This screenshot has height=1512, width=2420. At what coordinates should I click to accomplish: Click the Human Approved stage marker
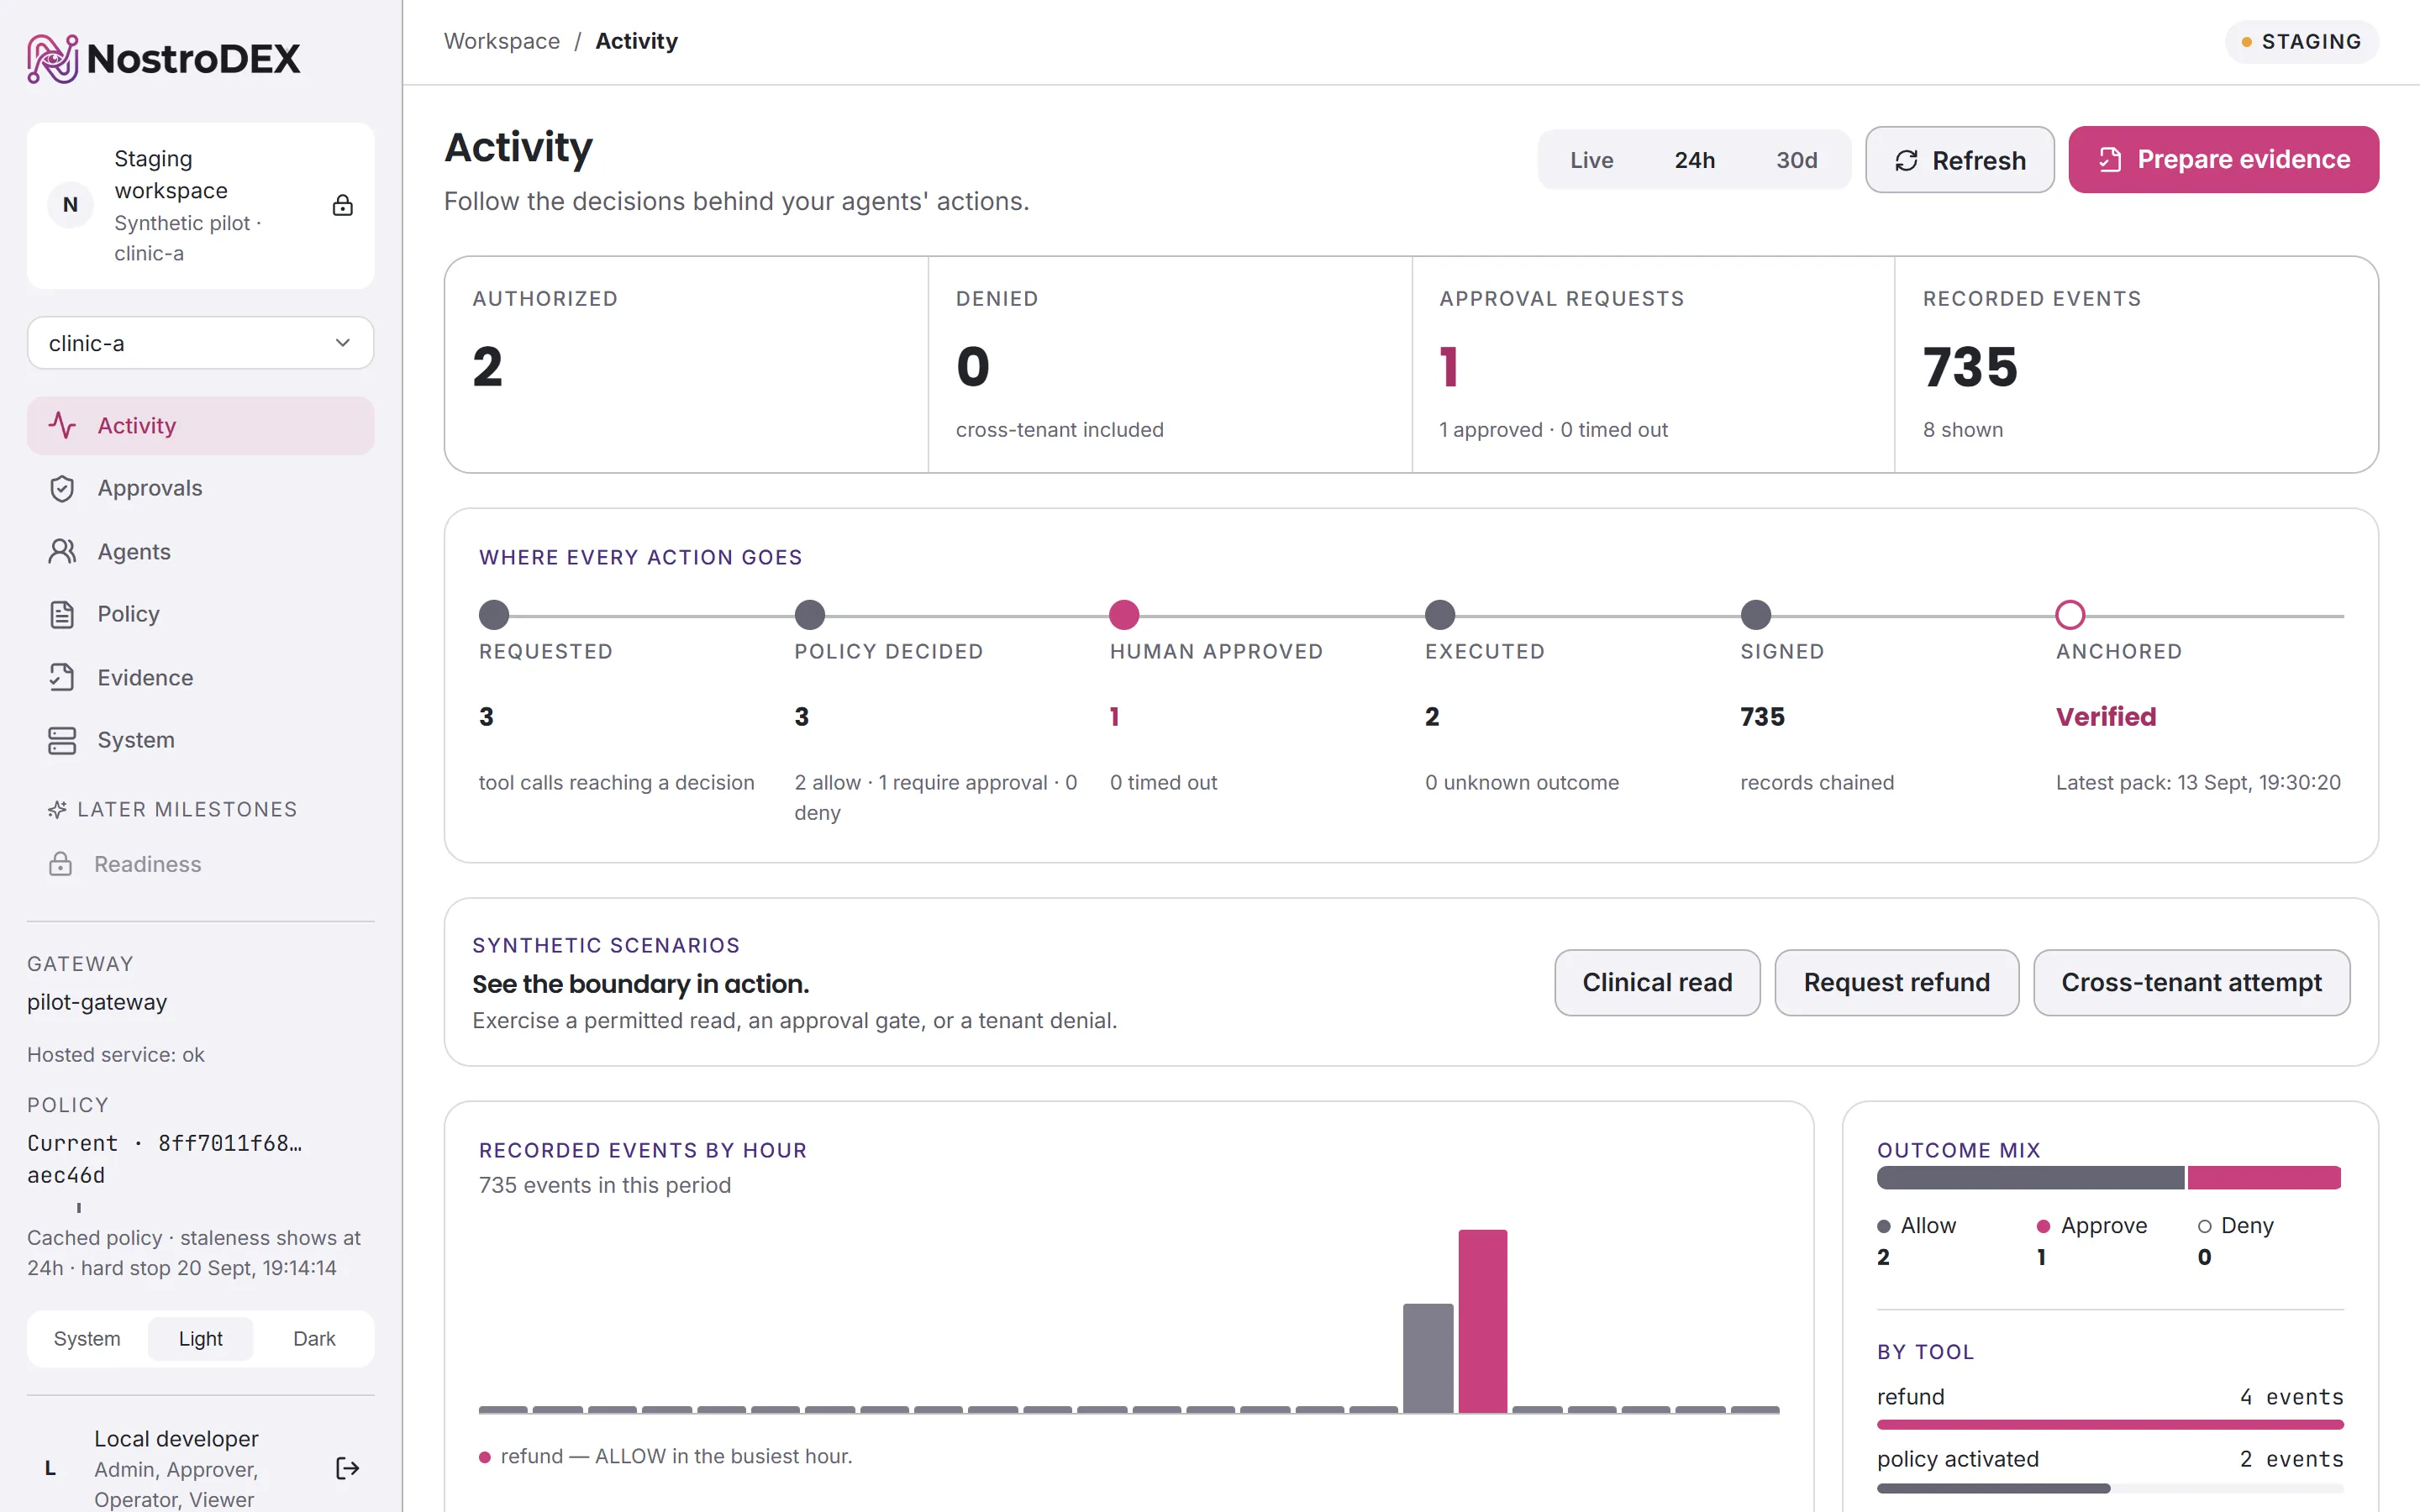1124,614
